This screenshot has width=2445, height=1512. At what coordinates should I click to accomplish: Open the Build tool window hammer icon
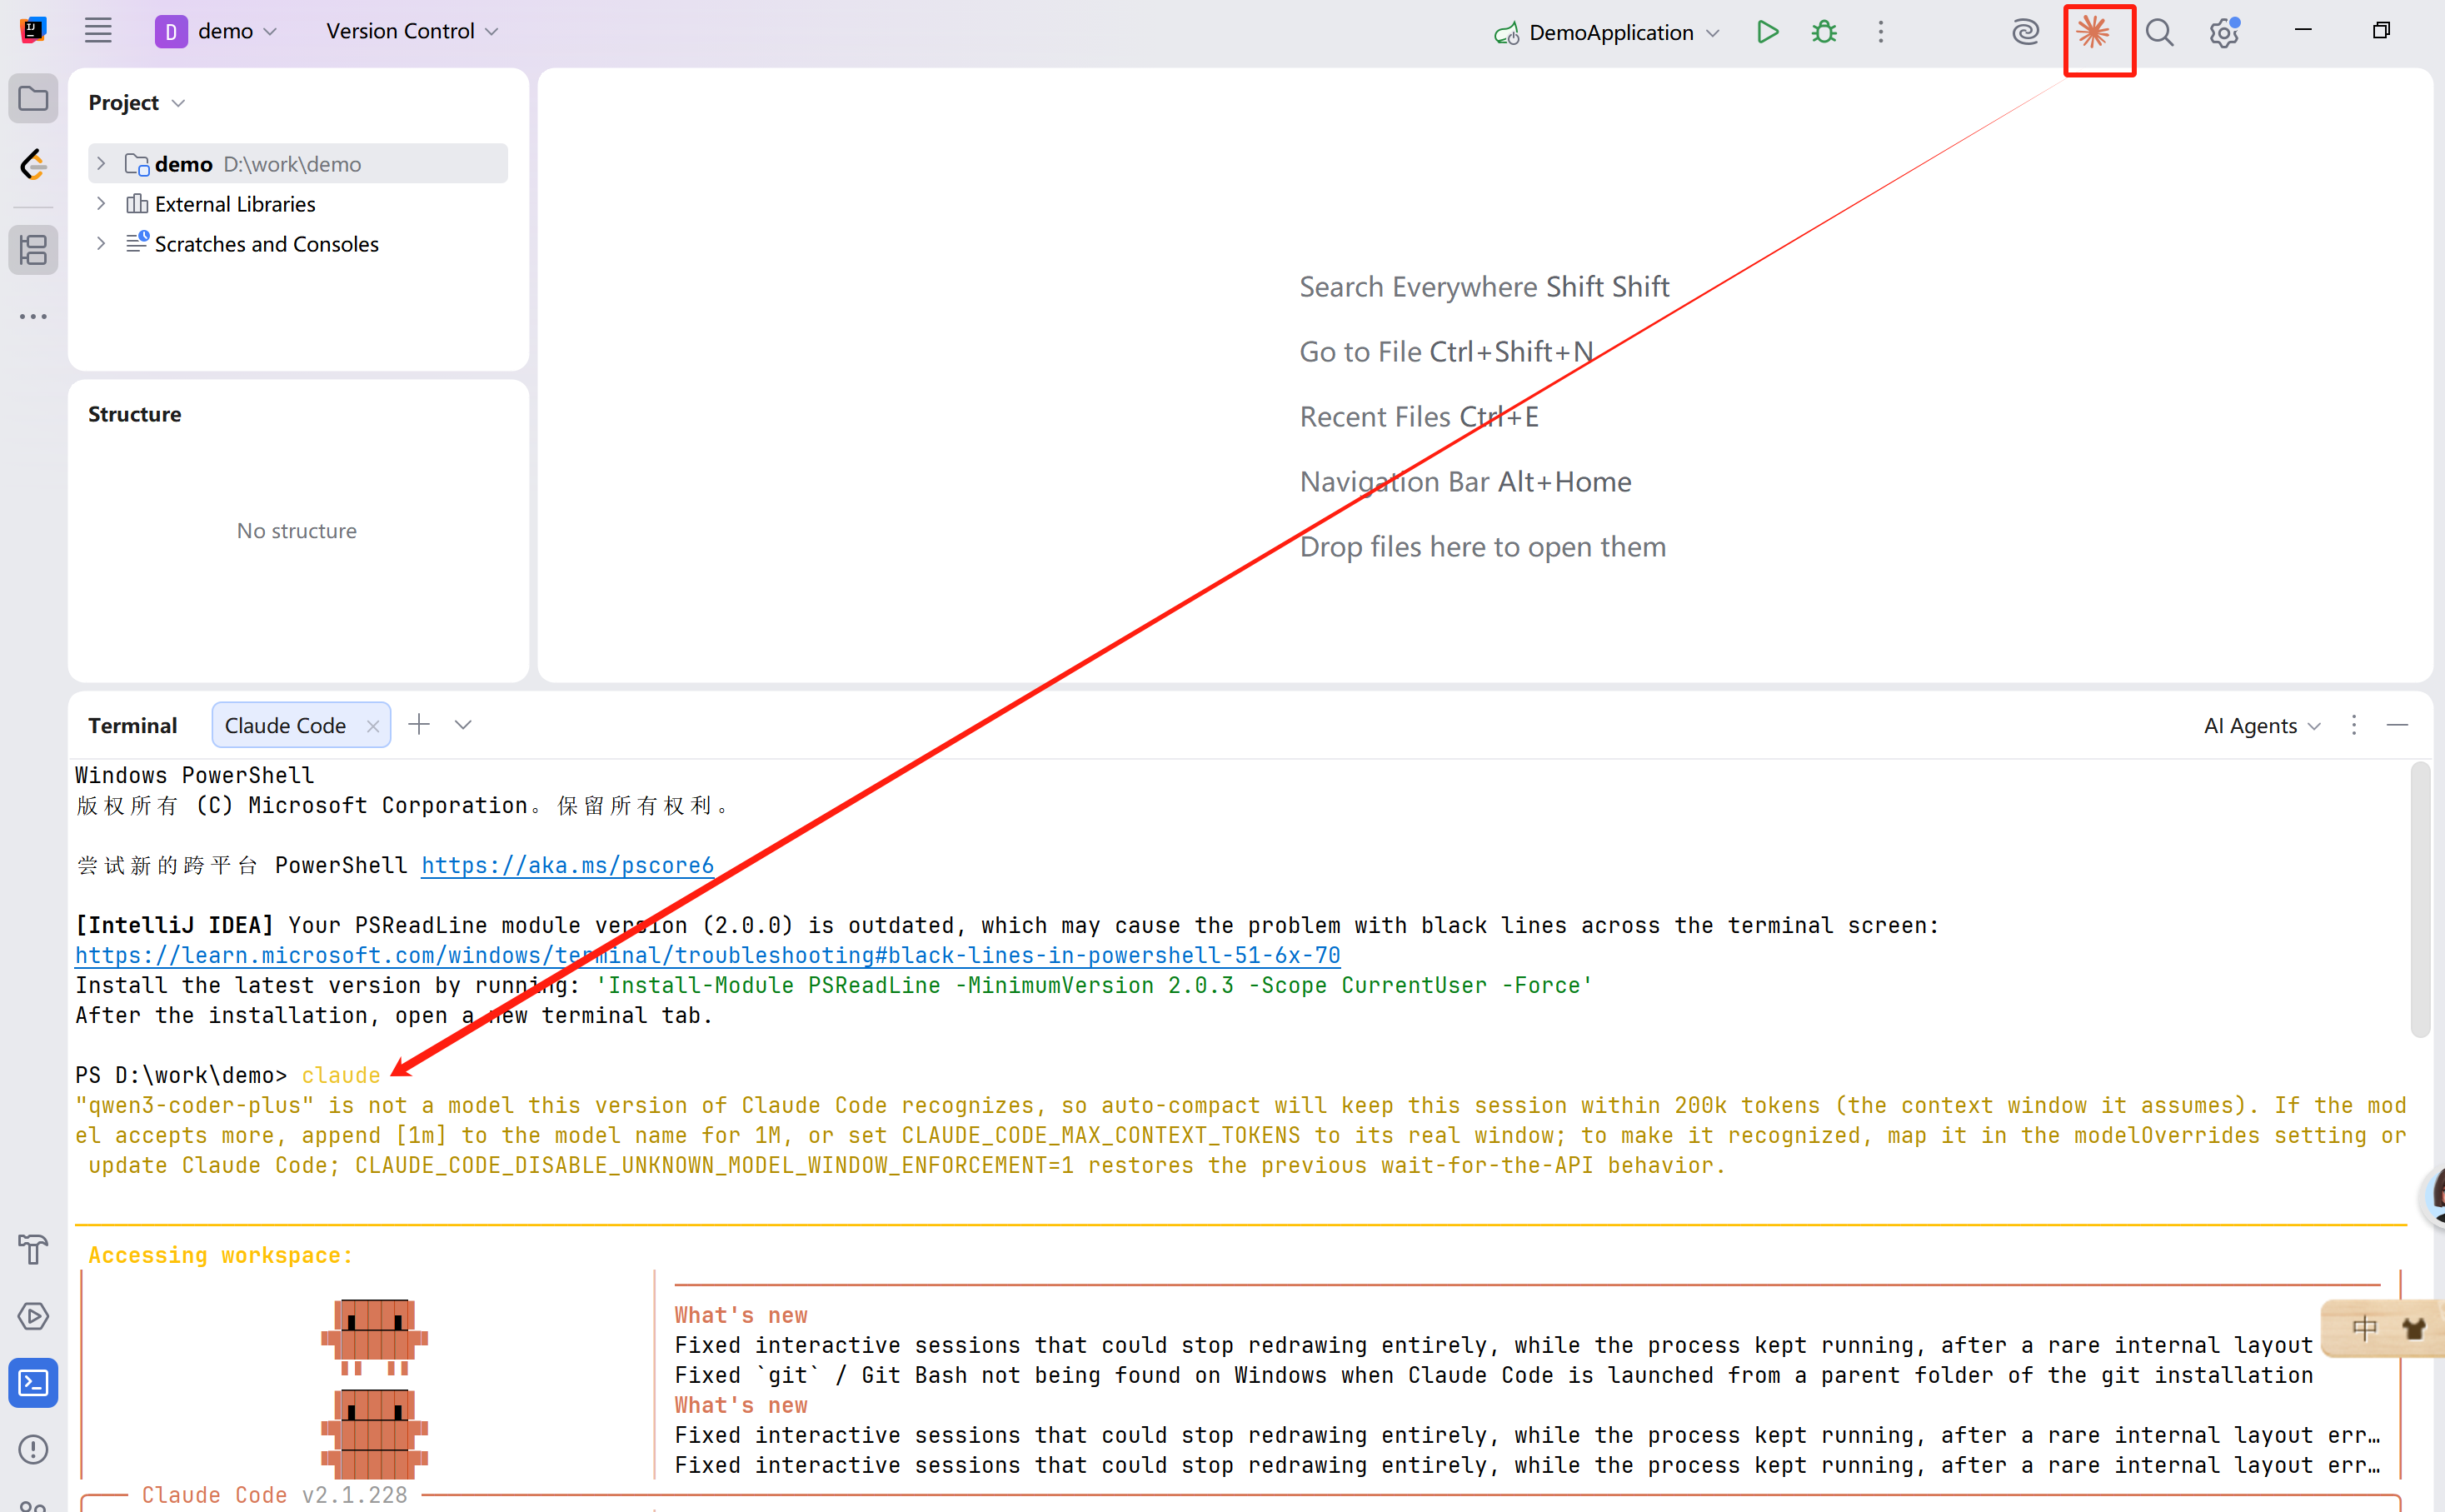pyautogui.click(x=33, y=1249)
